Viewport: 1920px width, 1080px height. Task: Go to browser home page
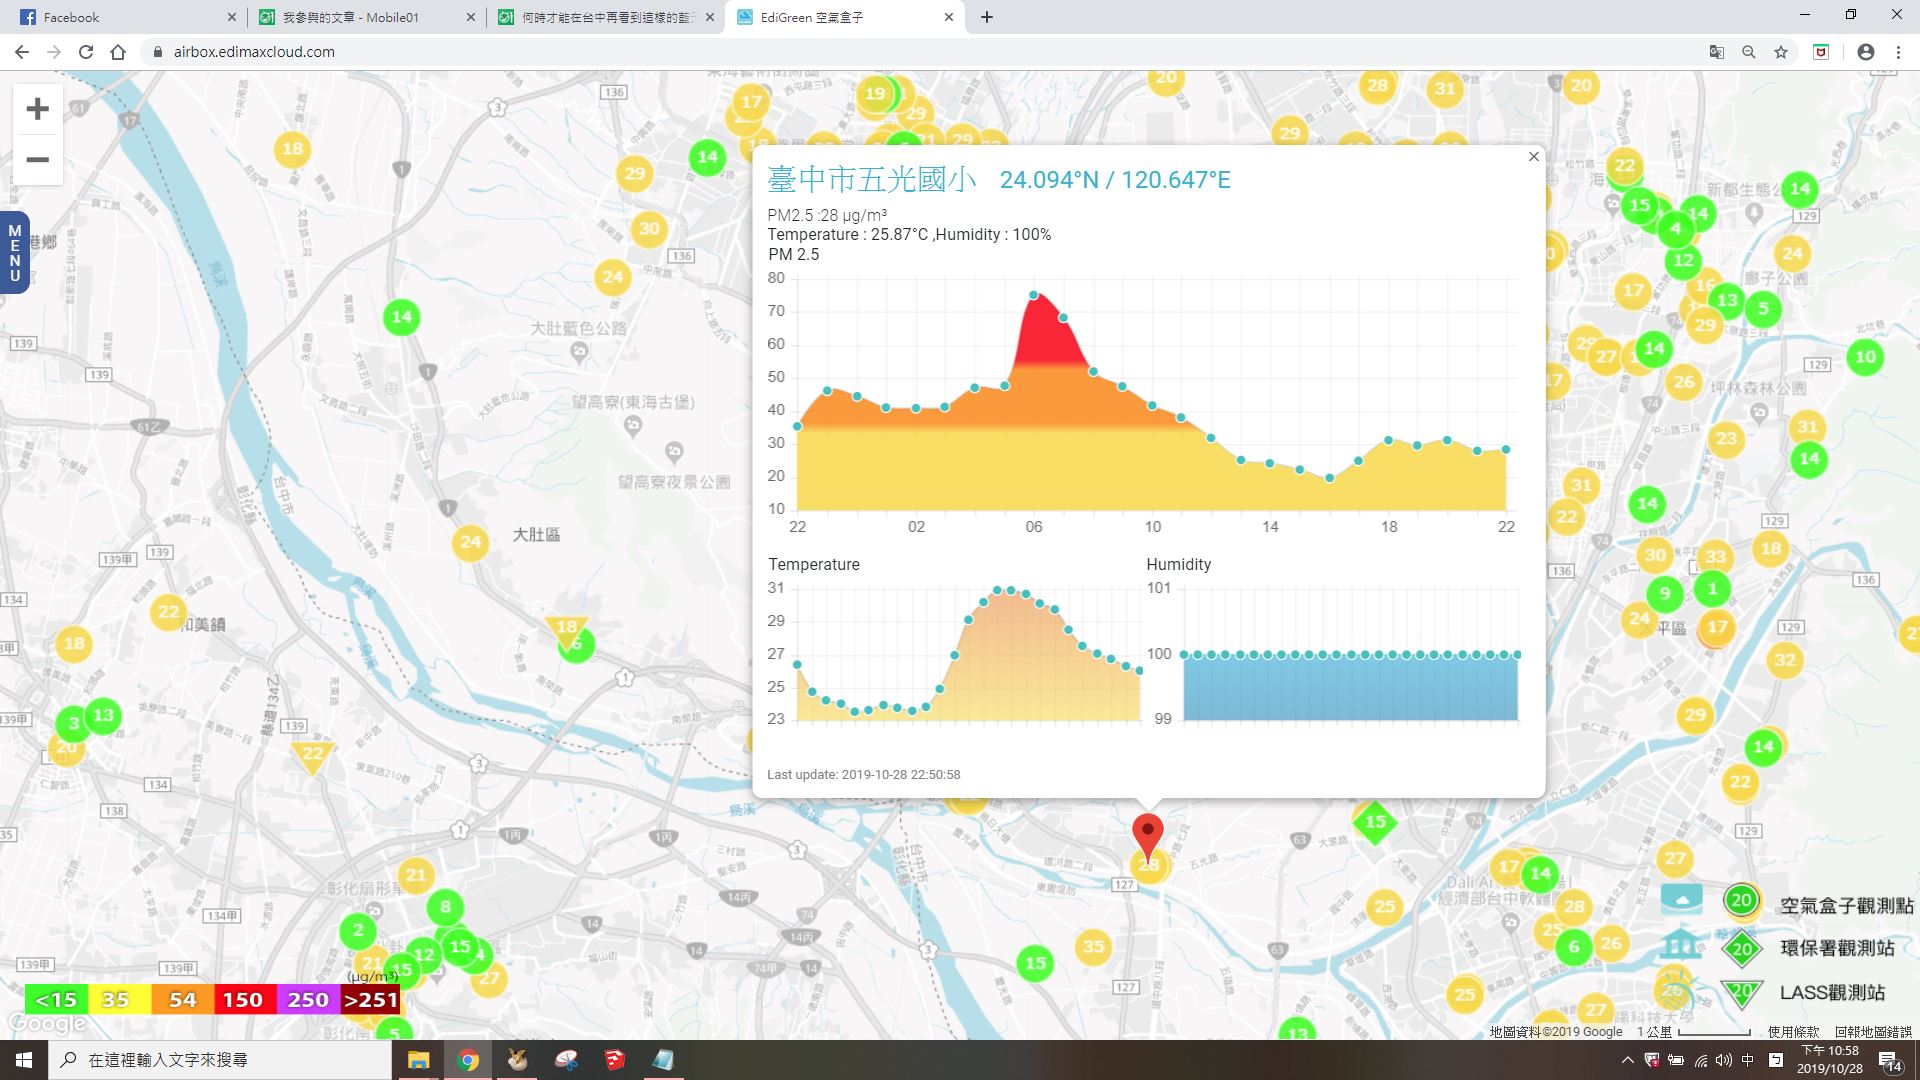118,52
